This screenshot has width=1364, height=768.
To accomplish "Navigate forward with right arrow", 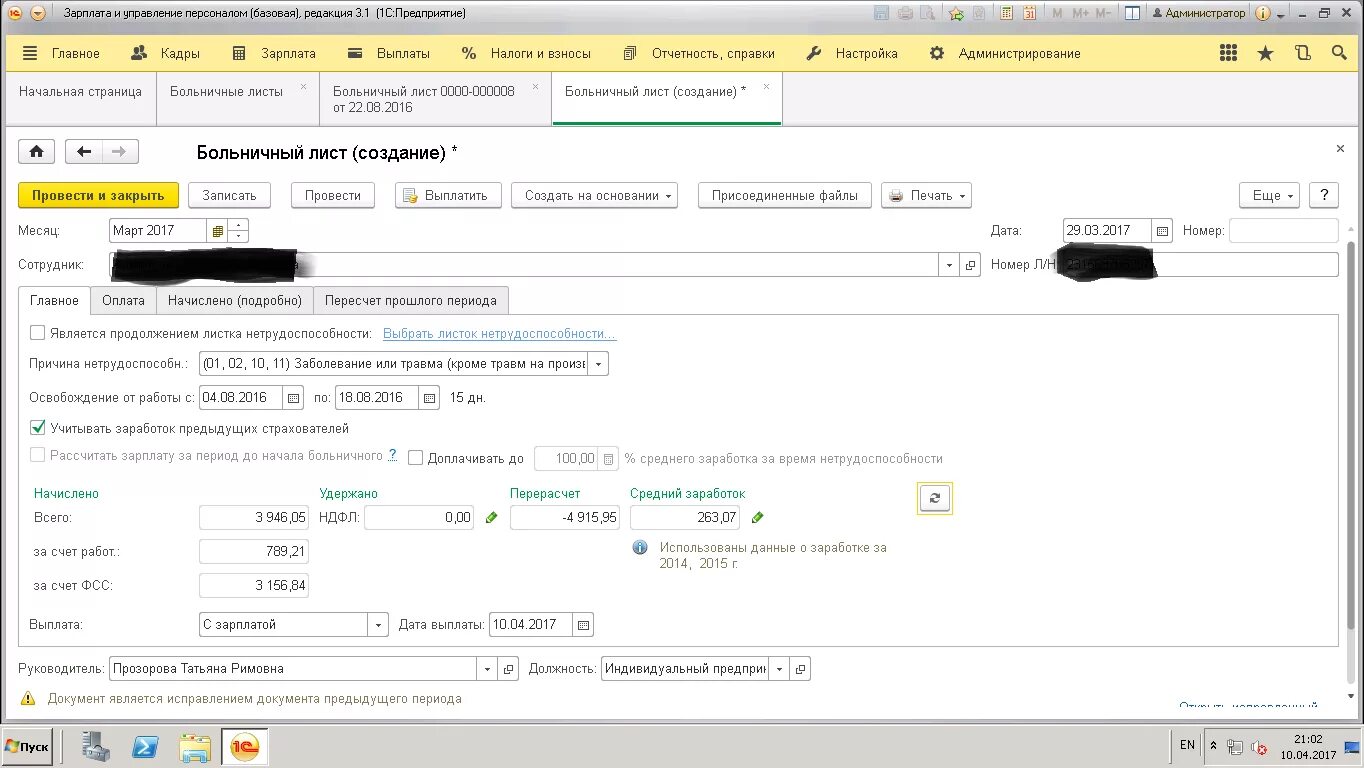I will pos(119,152).
